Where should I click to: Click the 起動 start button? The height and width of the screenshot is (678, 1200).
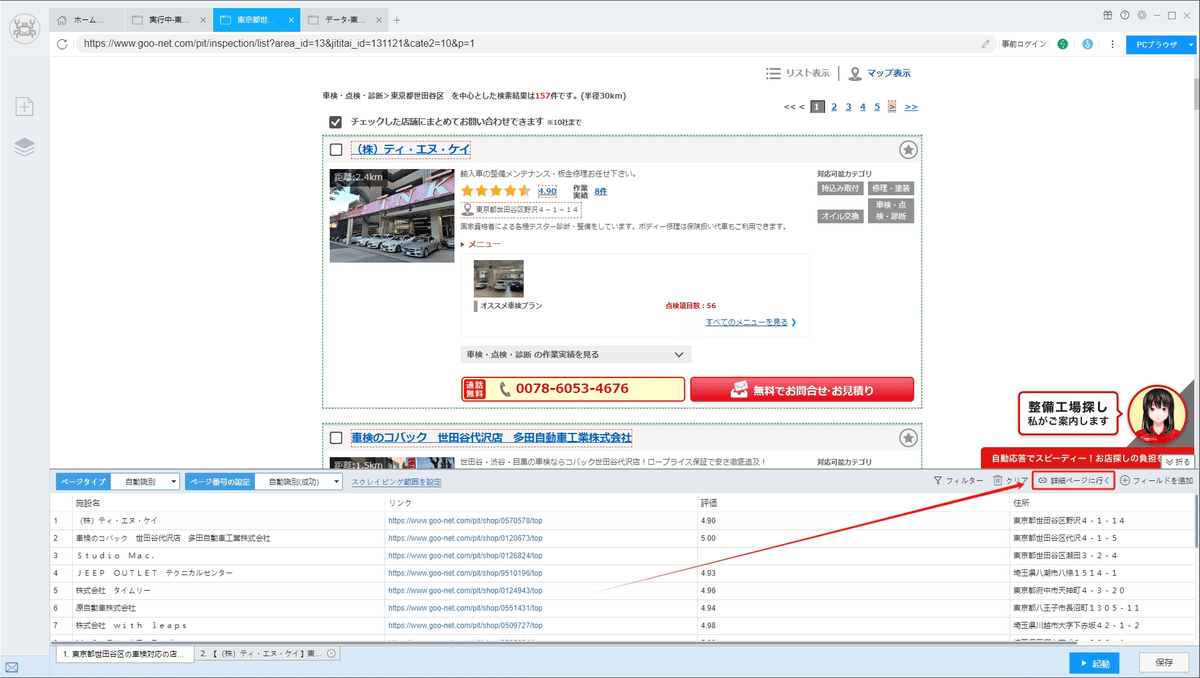[x=1094, y=663]
